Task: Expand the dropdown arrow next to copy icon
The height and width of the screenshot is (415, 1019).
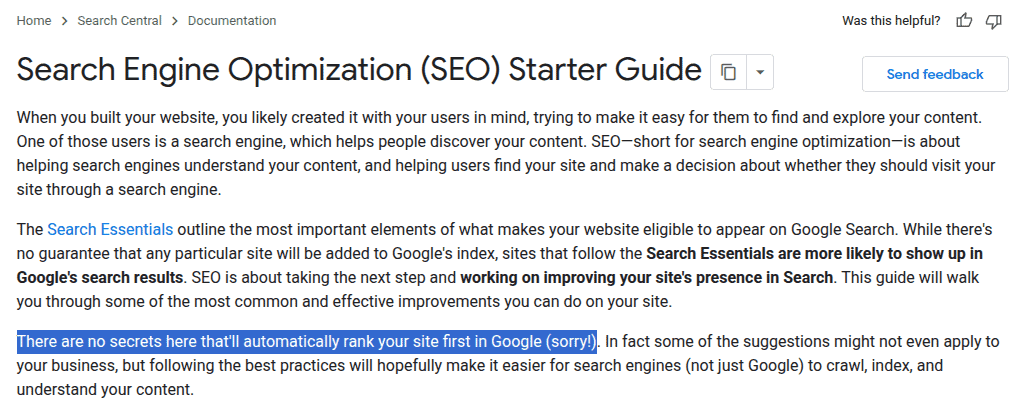Action: 760,72
